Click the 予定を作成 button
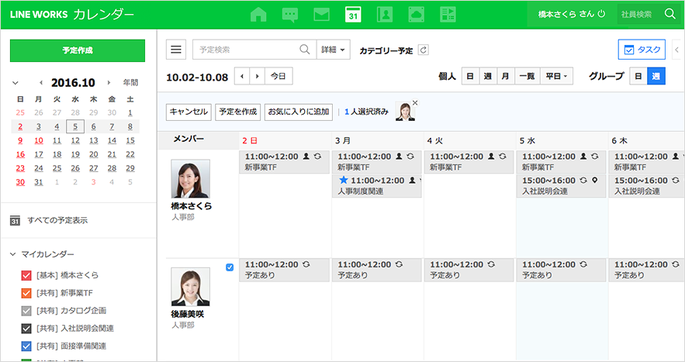 pos(238,112)
